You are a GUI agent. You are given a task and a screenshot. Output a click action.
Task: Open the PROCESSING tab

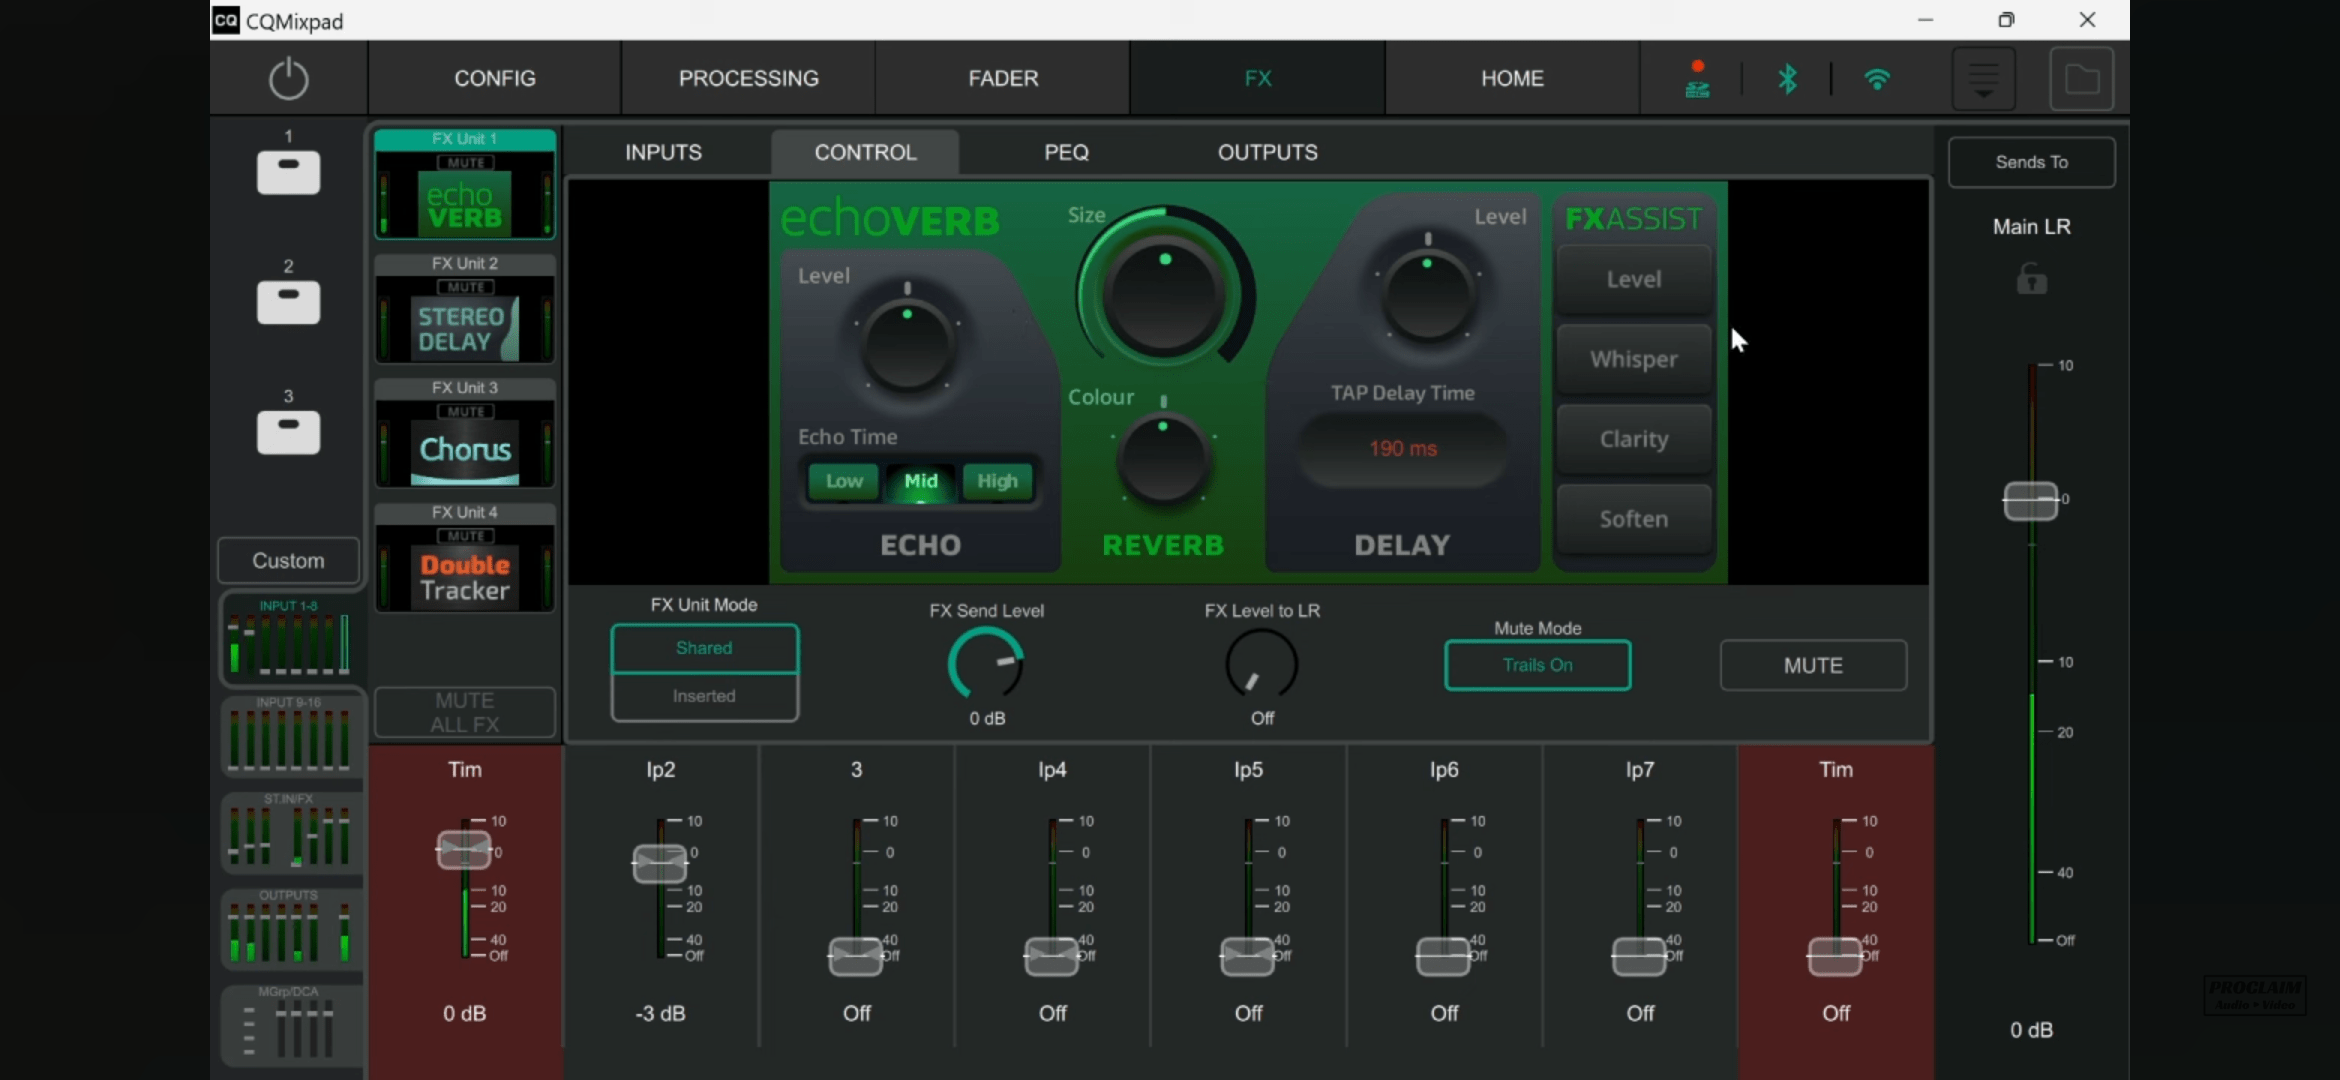(x=749, y=78)
